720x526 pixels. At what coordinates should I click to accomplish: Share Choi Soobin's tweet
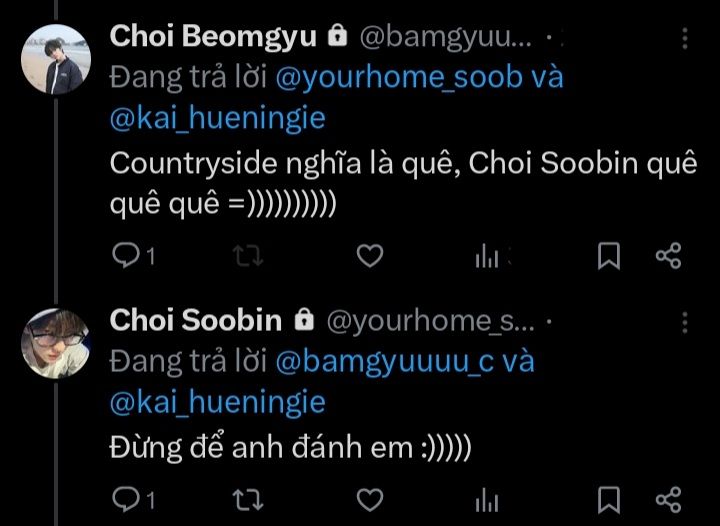[x=669, y=500]
